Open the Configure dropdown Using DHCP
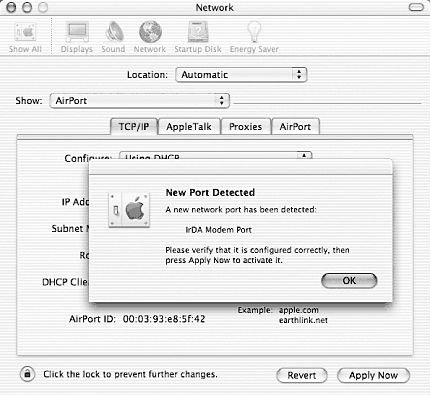Image resolution: width=431 pixels, height=395 pixels. [x=215, y=155]
